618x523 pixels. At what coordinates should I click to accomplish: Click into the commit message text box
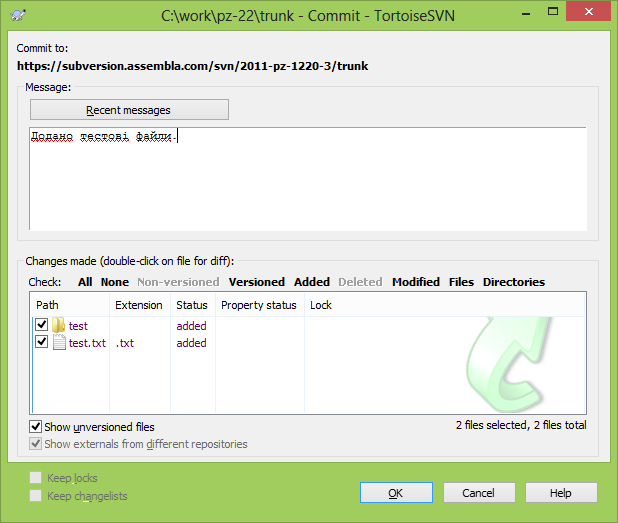[x=308, y=179]
